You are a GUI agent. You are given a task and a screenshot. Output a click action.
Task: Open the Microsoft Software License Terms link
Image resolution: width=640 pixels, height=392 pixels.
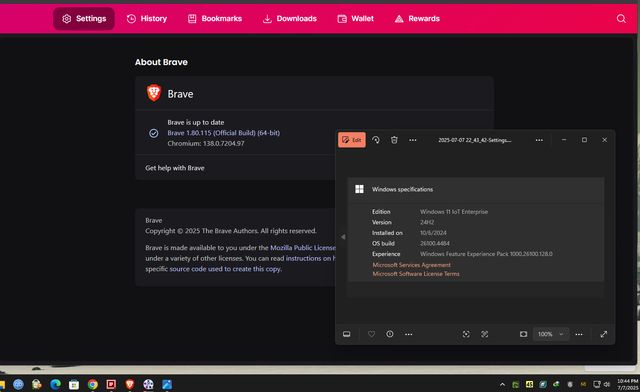(416, 274)
